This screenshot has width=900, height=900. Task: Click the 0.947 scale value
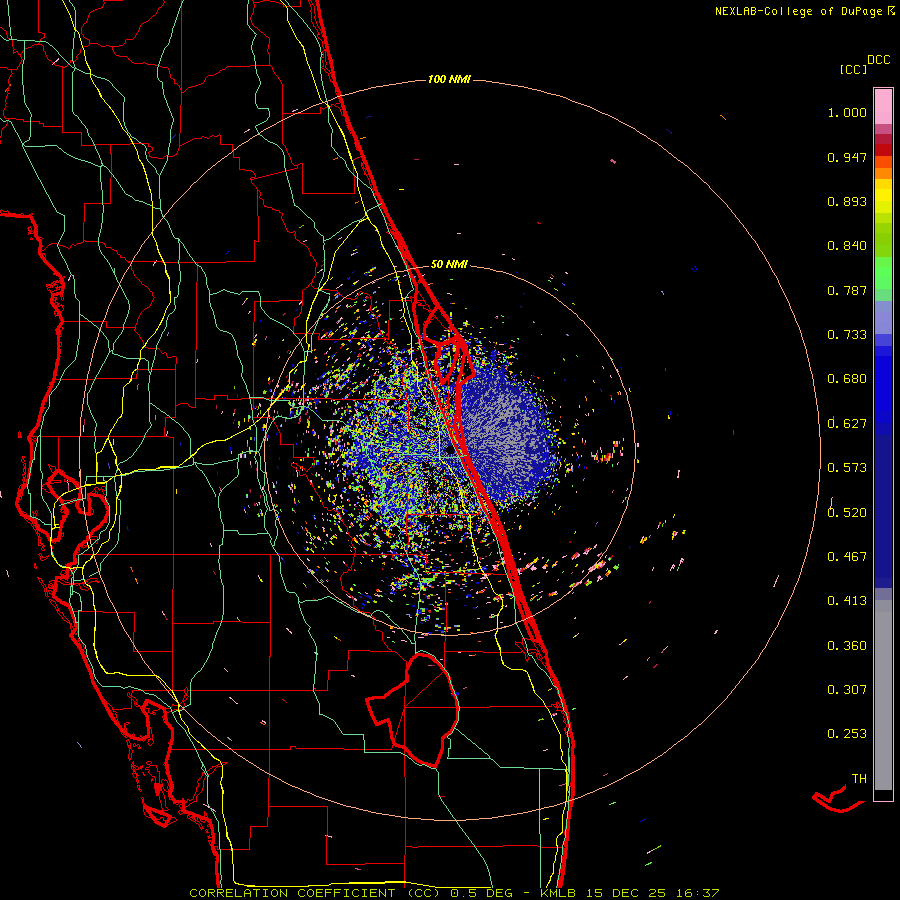(x=847, y=157)
